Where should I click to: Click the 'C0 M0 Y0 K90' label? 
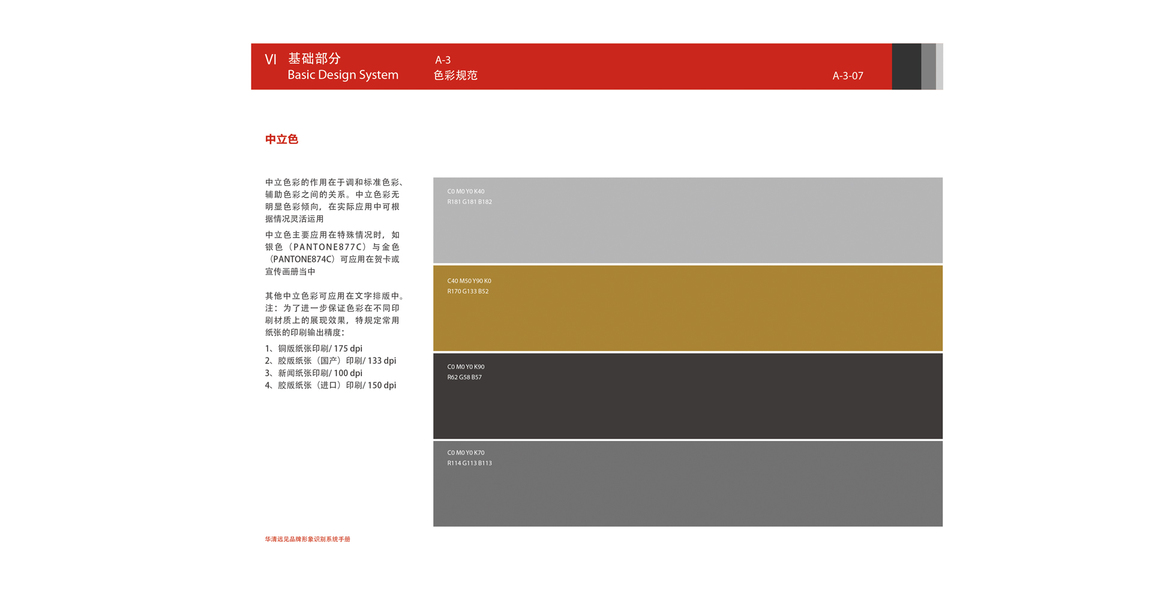466,366
